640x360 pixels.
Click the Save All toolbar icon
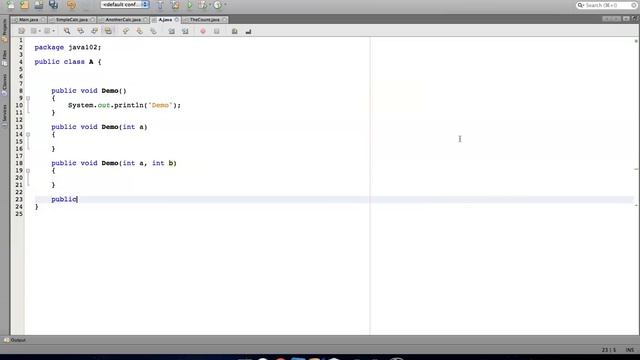tap(53, 5)
